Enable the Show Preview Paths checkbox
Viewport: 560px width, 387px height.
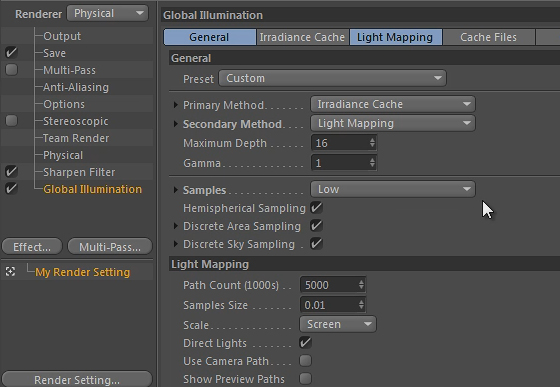(305, 378)
